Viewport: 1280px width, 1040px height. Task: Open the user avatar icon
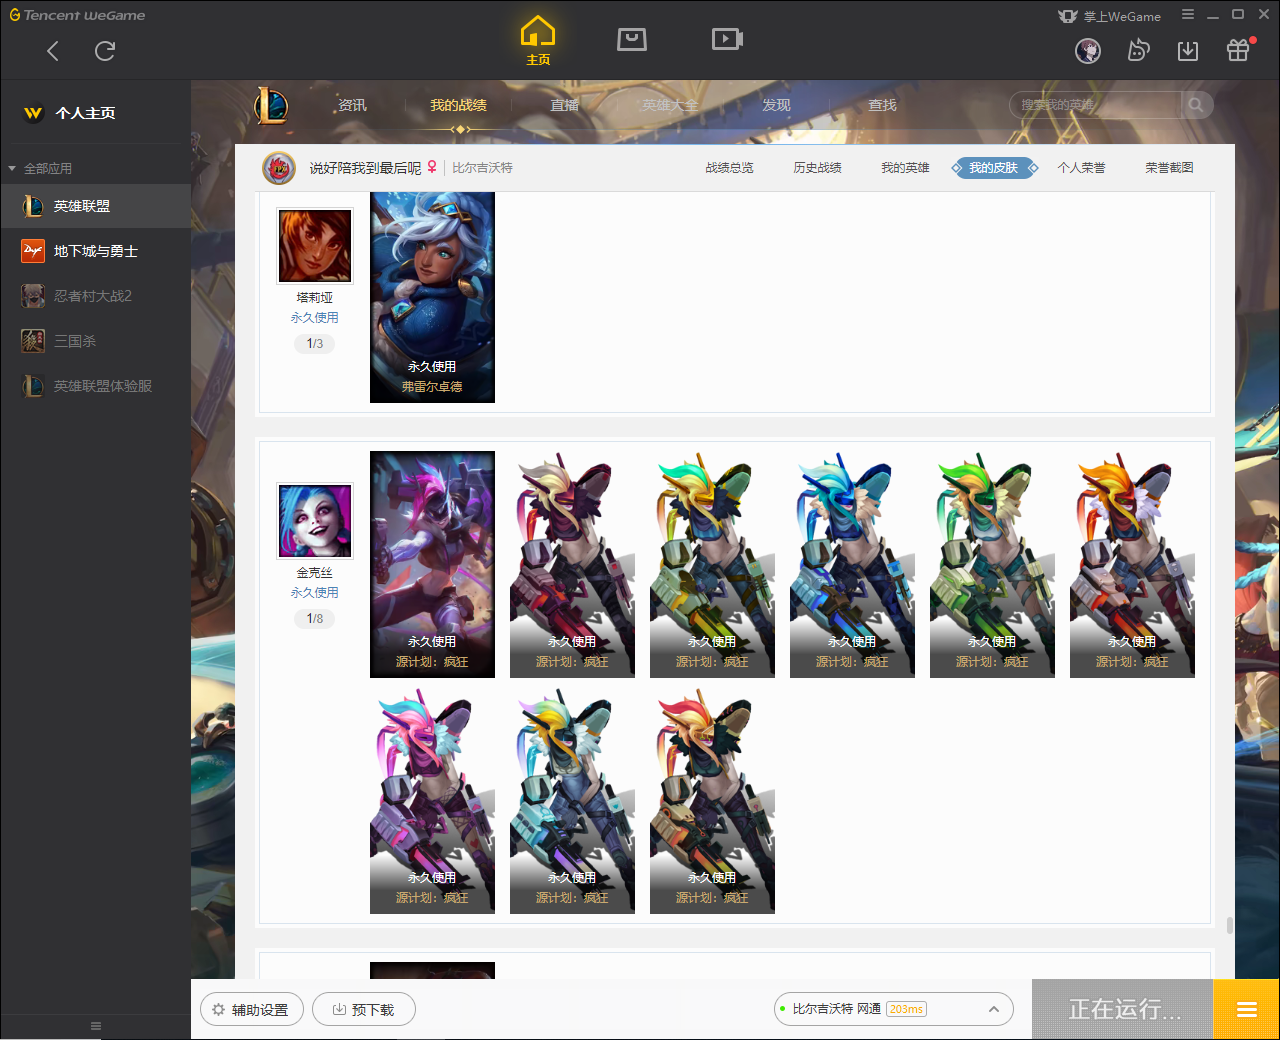[1088, 51]
